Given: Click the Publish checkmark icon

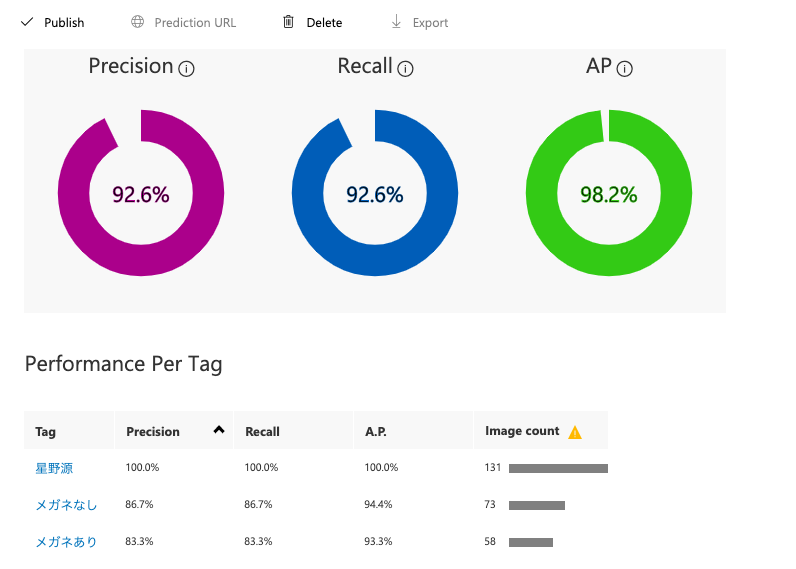Looking at the screenshot, I should click(27, 22).
